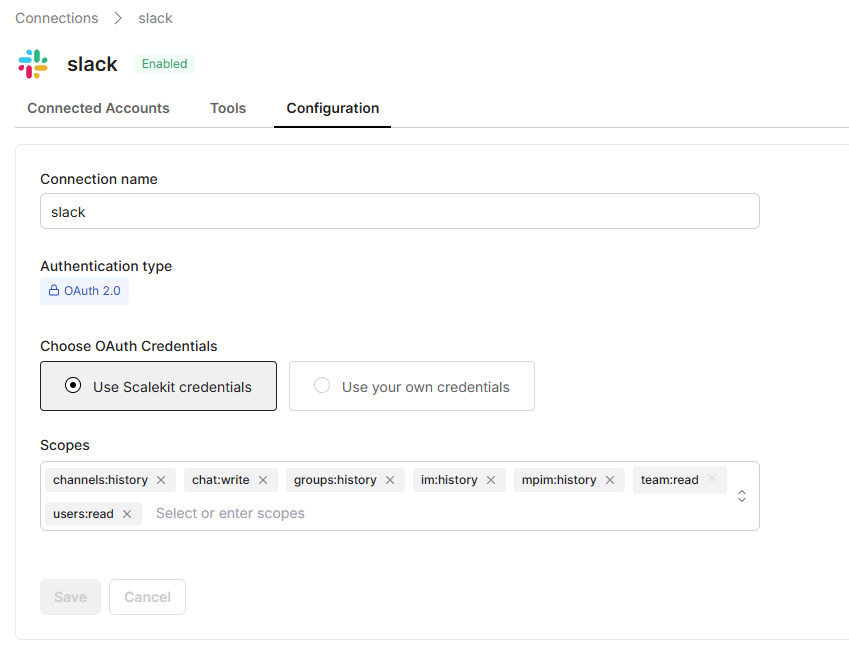Click the Scopes heading label

pyautogui.click(x=65, y=445)
